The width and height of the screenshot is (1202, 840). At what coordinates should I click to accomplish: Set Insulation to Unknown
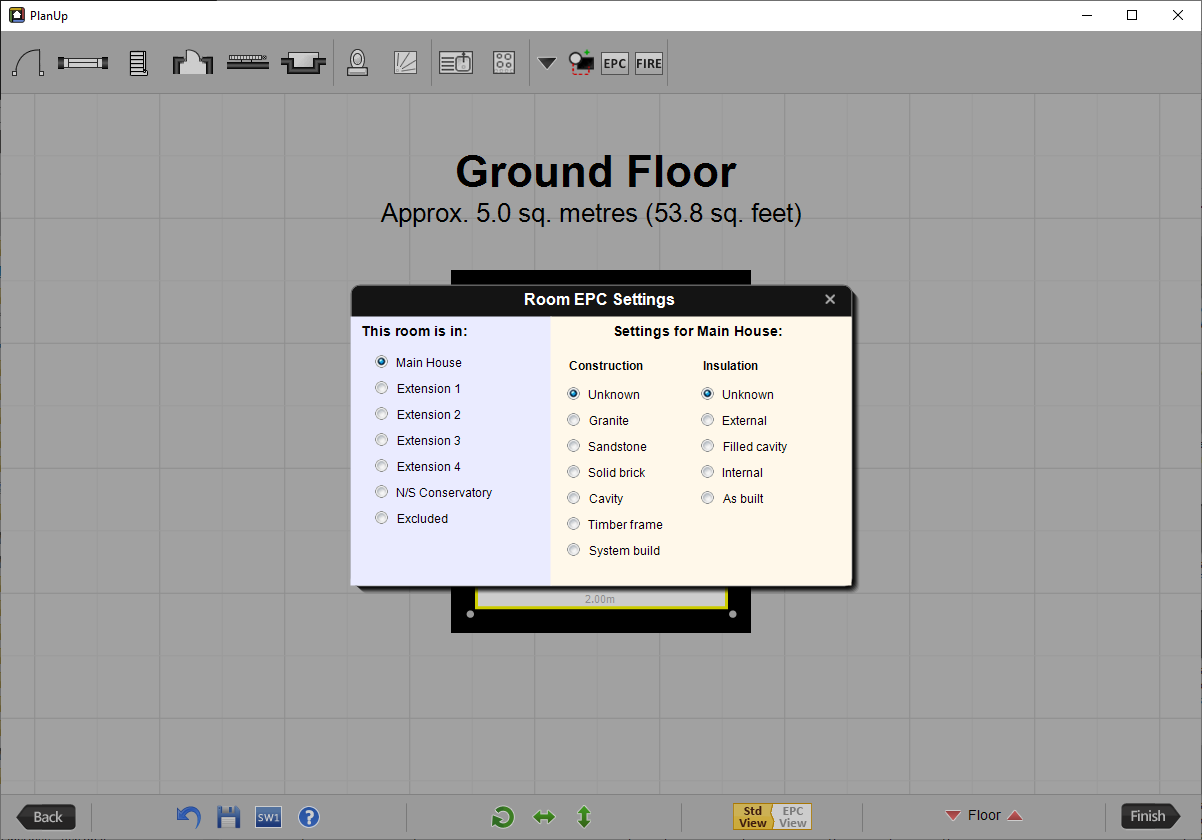click(707, 394)
